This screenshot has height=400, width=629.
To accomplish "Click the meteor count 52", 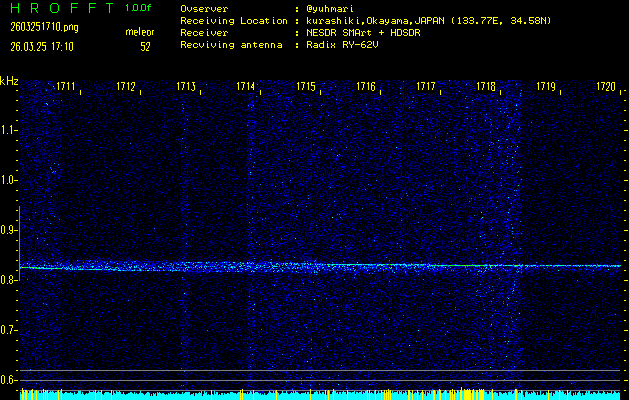I will pyautogui.click(x=145, y=47).
